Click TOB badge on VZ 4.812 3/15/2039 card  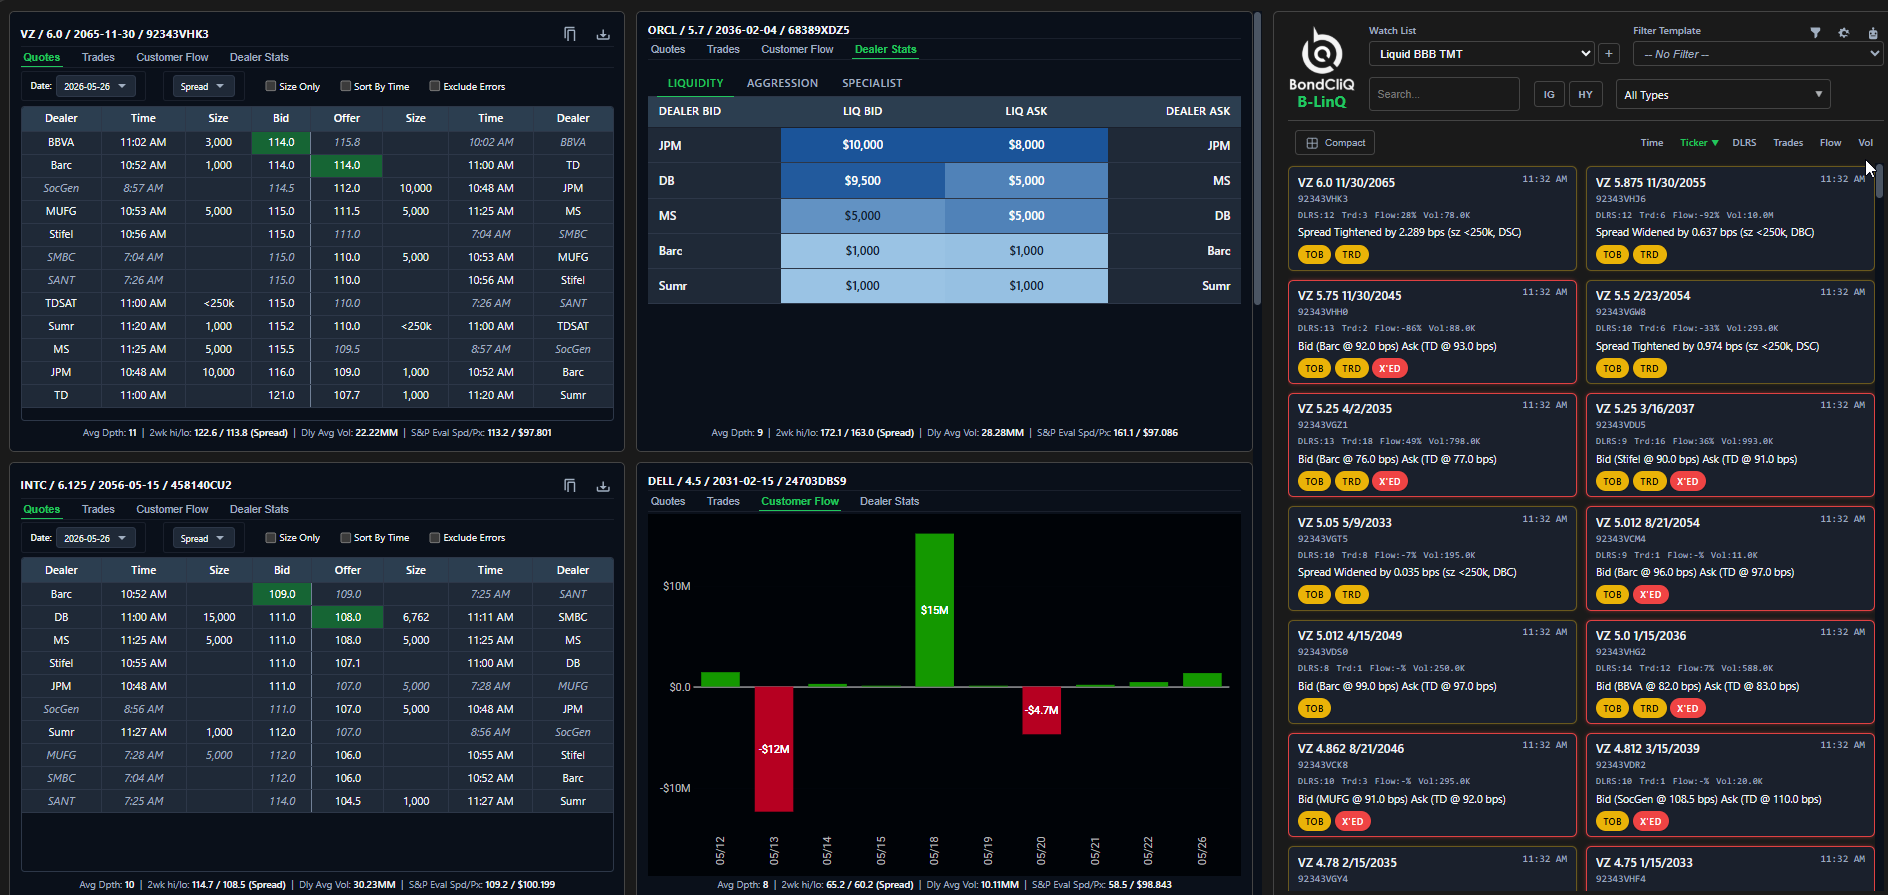1612,822
